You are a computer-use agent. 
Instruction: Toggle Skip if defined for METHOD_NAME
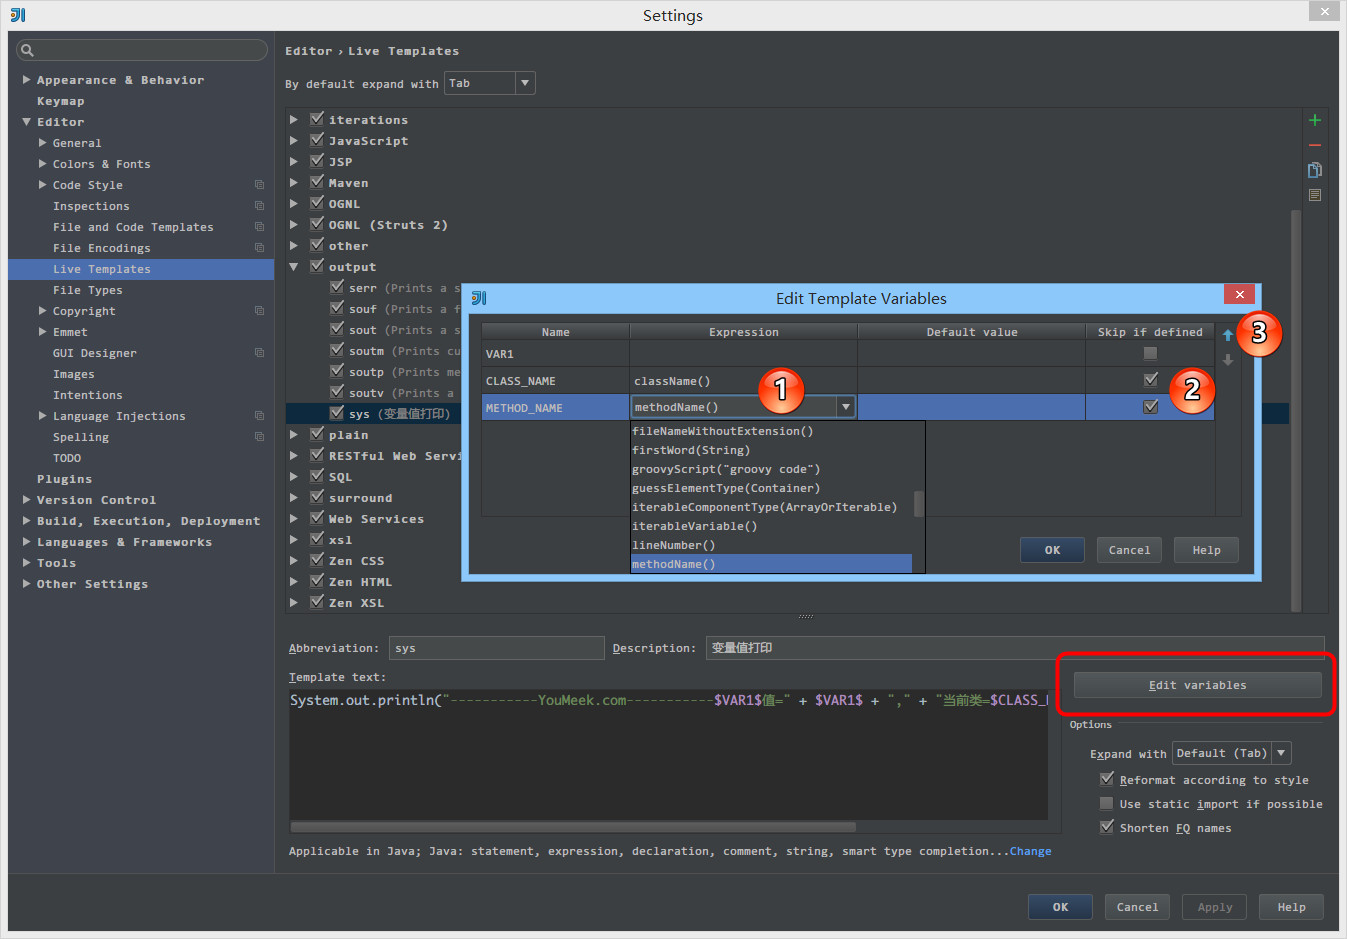1150,407
